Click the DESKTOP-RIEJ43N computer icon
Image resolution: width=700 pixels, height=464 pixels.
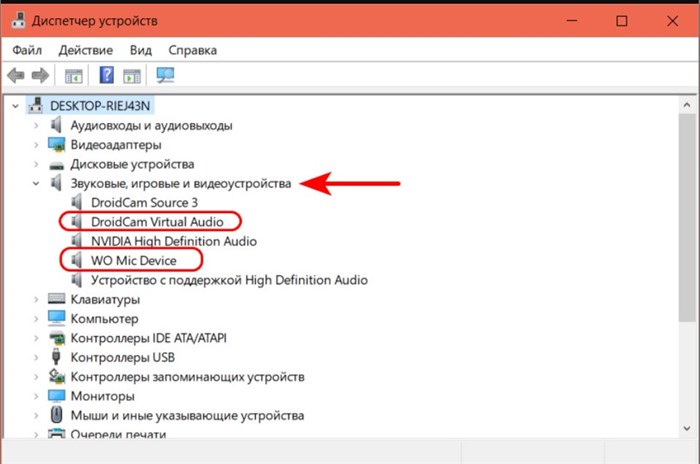coord(36,105)
